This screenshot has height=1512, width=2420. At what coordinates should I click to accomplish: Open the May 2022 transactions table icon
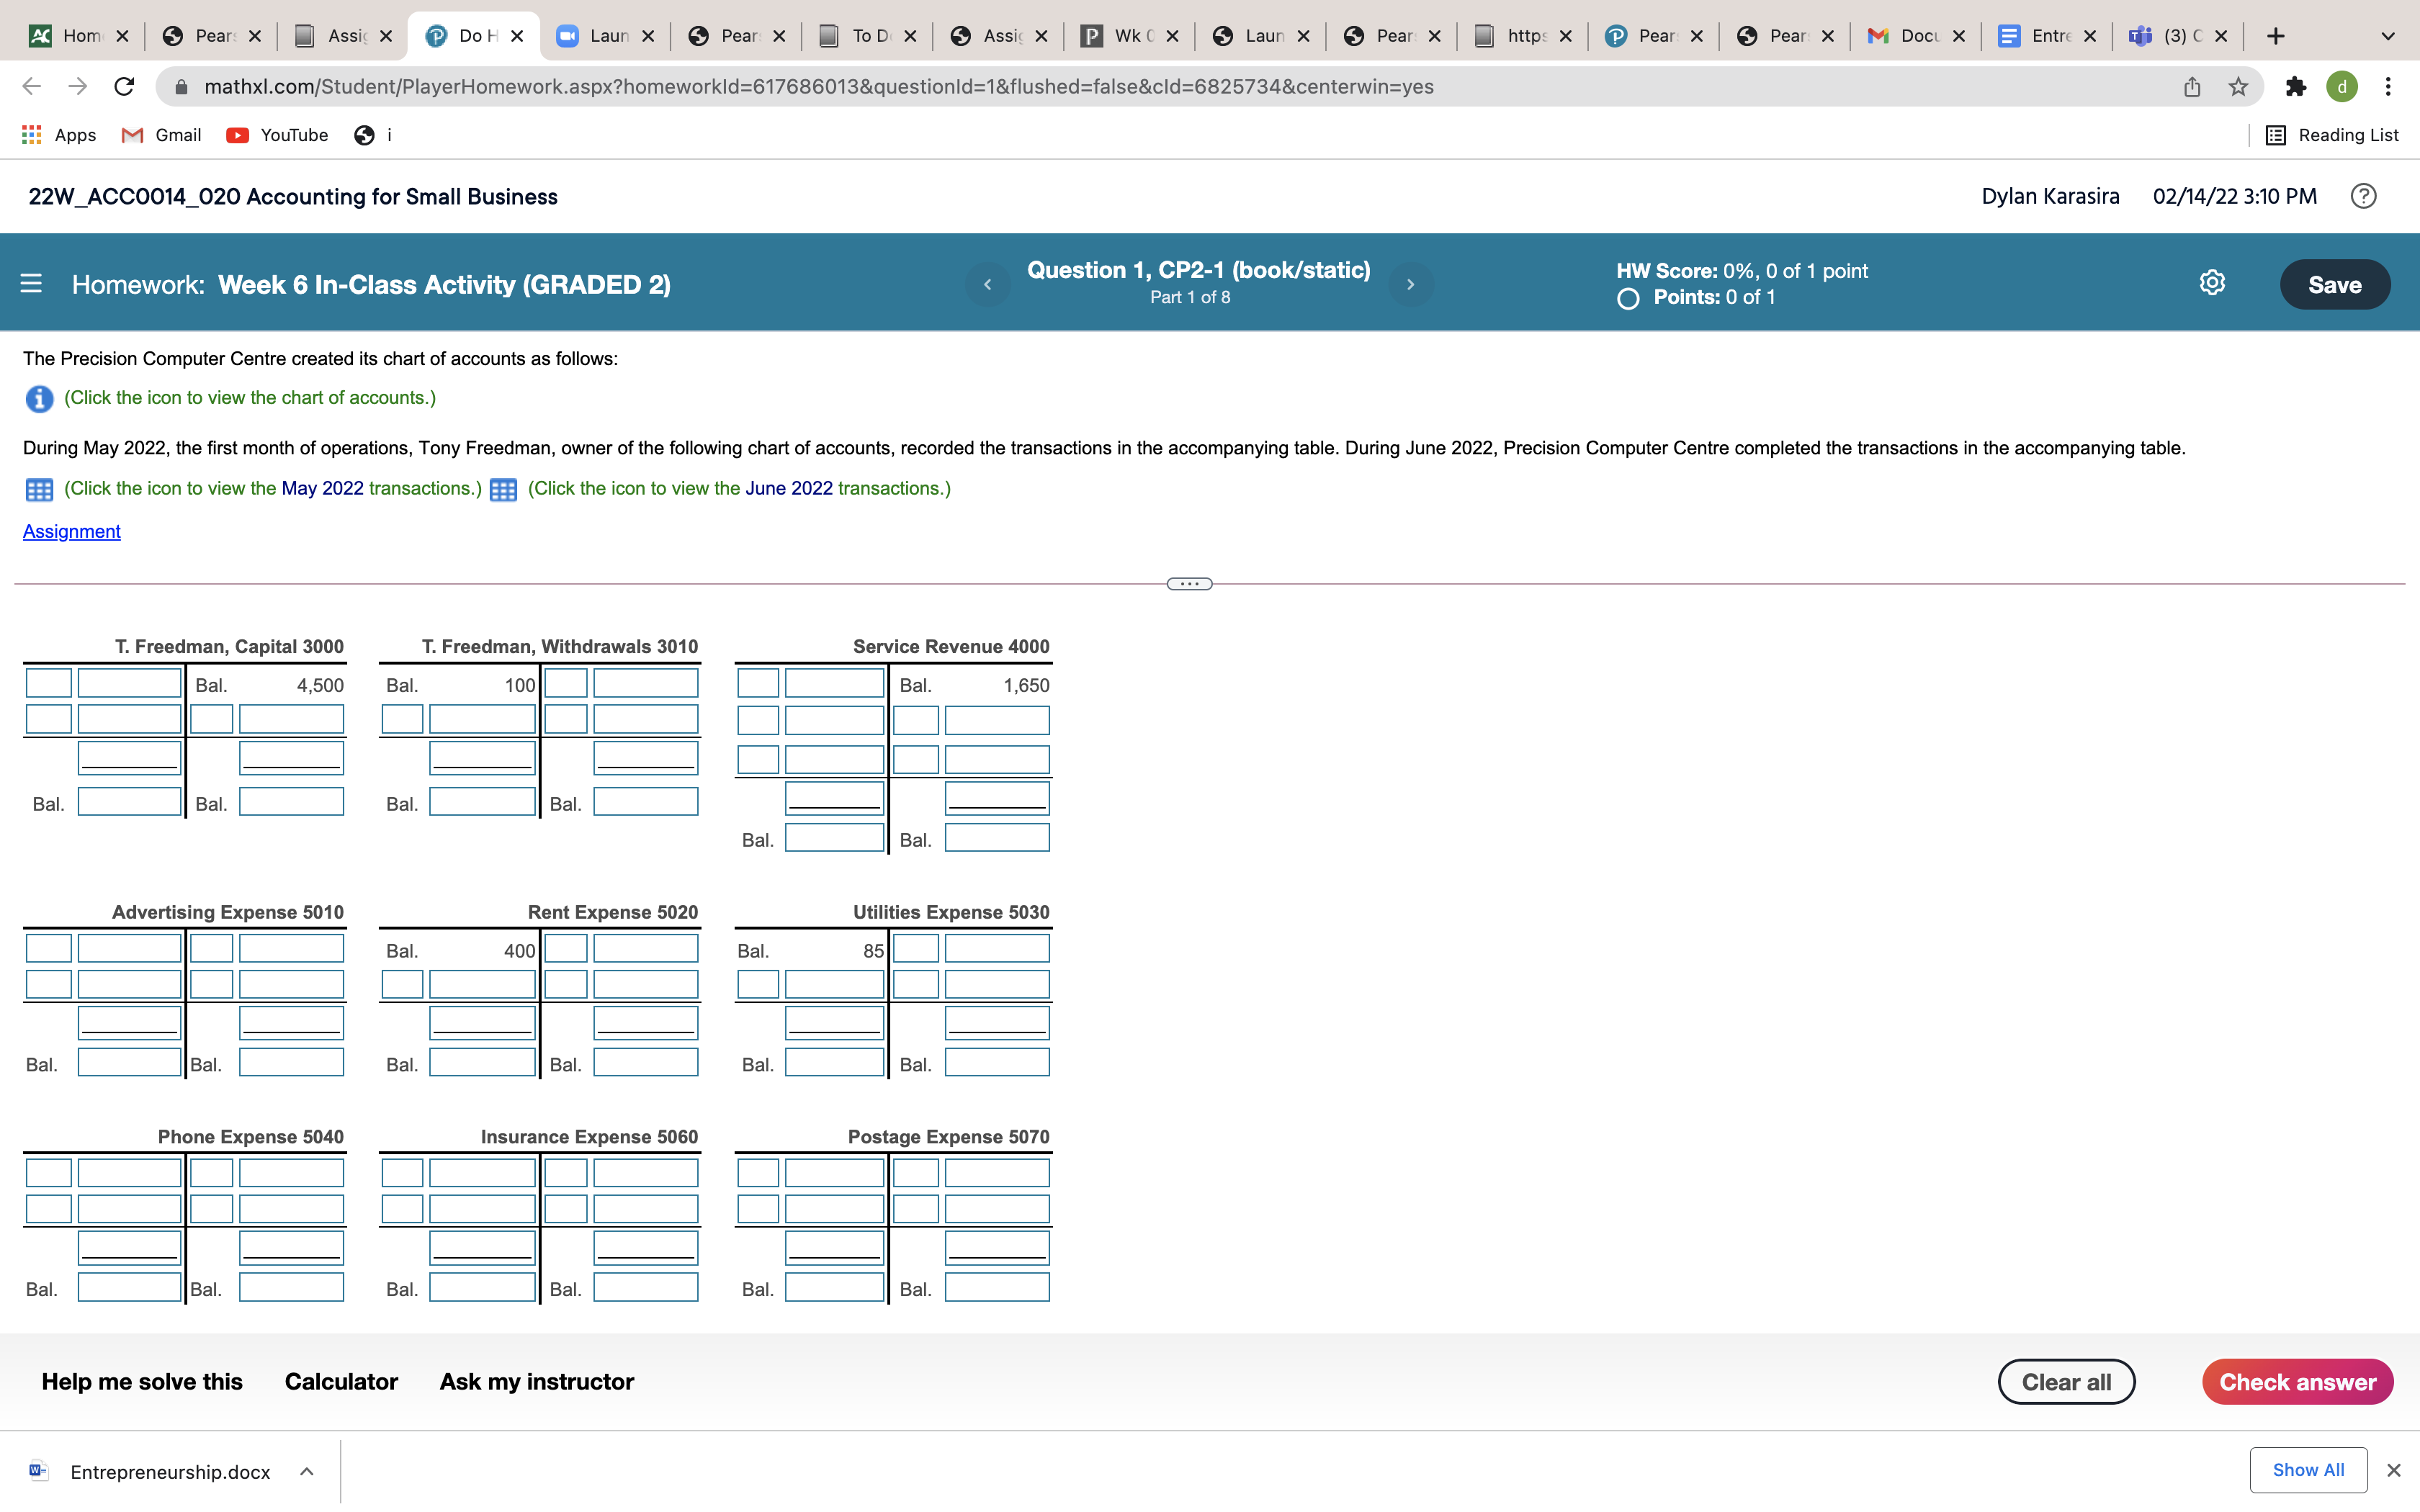click(39, 489)
